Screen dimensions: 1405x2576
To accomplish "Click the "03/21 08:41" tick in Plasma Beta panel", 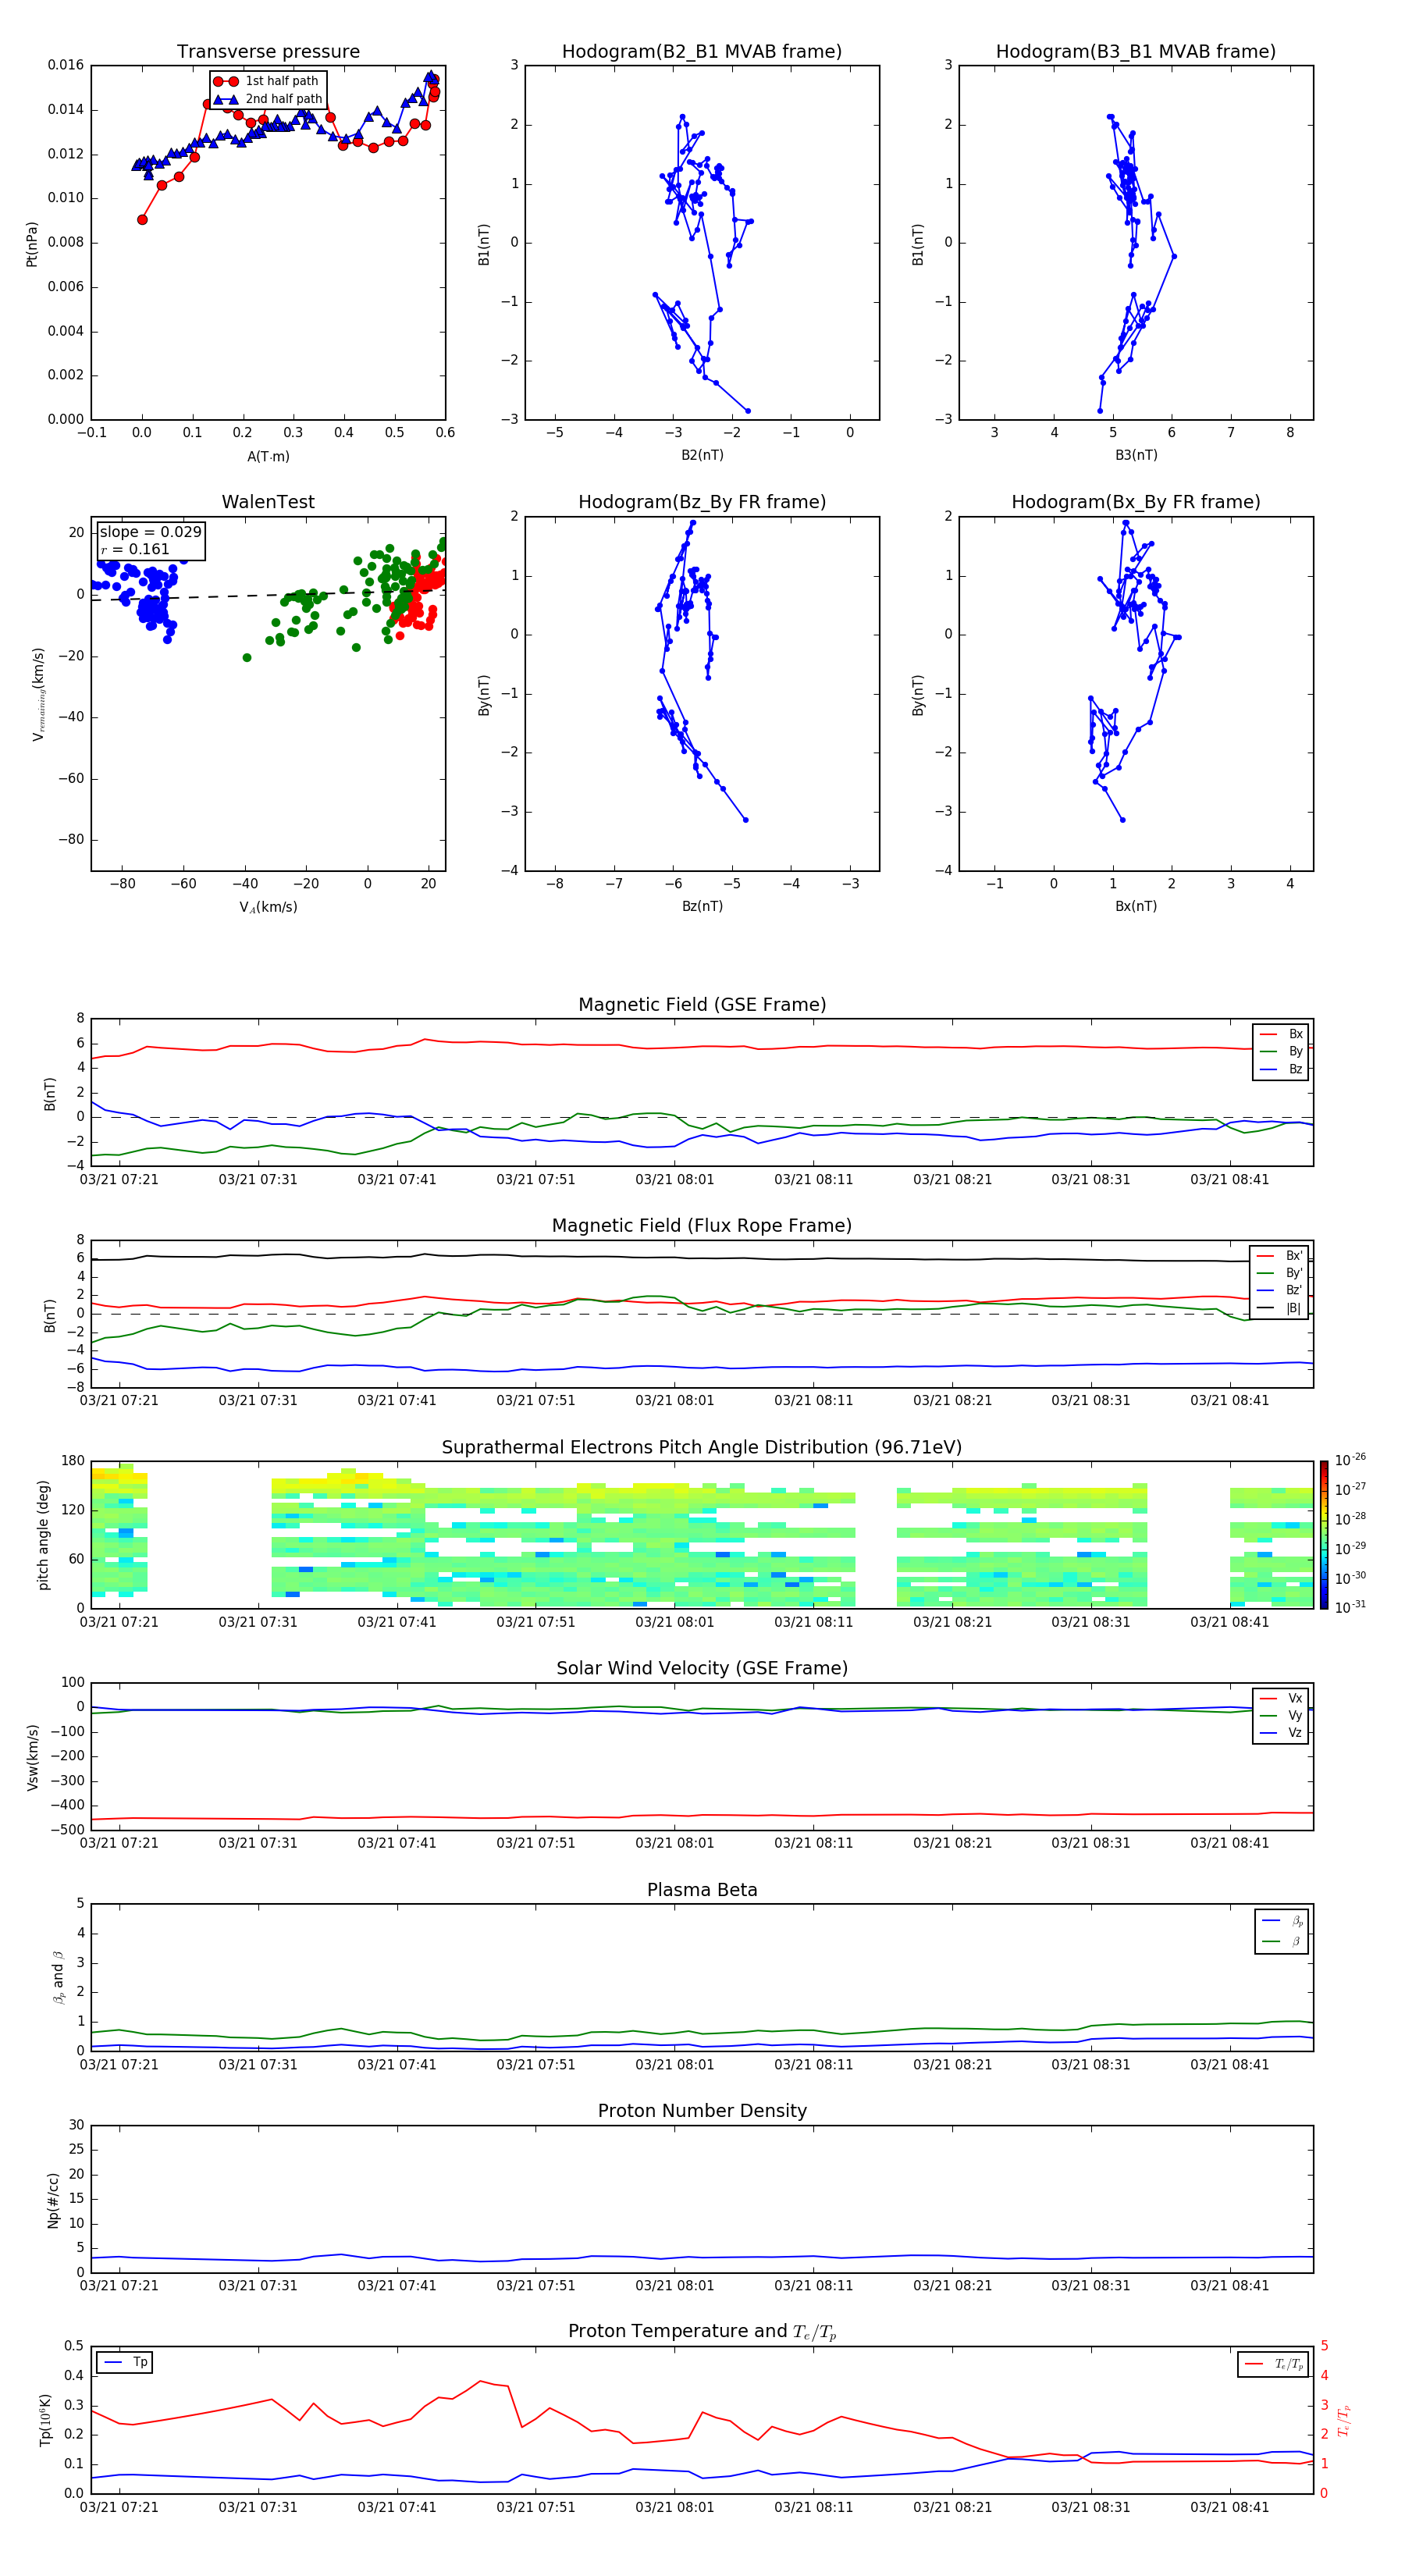I will point(1229,2065).
